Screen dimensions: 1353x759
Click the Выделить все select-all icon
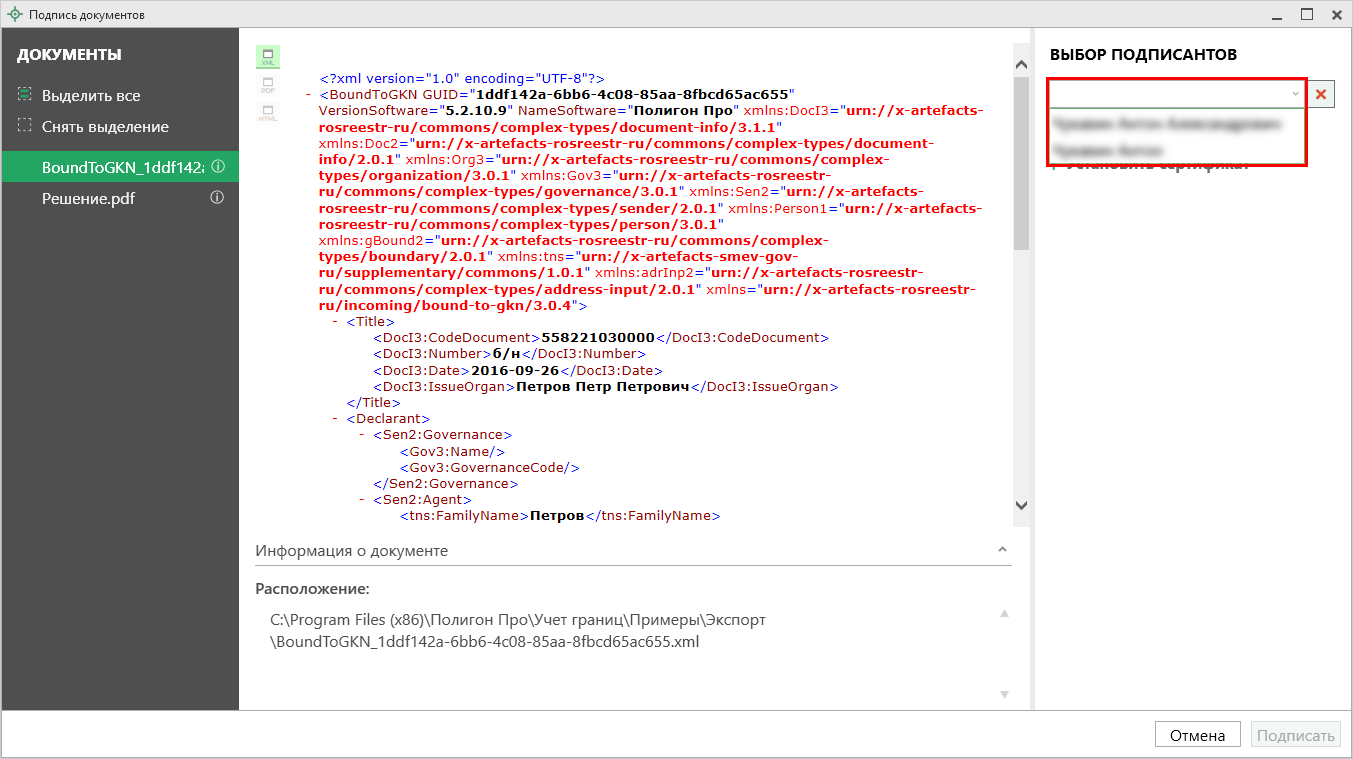coord(24,95)
